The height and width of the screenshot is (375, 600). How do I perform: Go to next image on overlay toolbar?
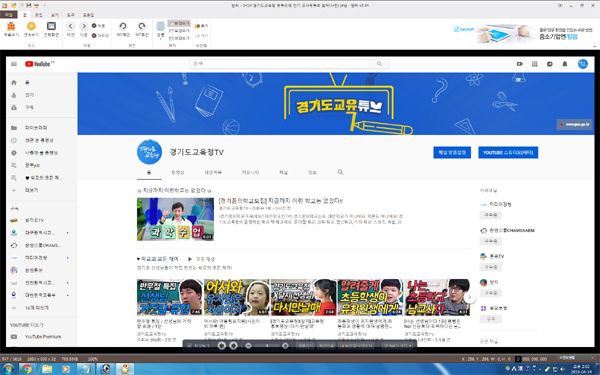point(233,346)
